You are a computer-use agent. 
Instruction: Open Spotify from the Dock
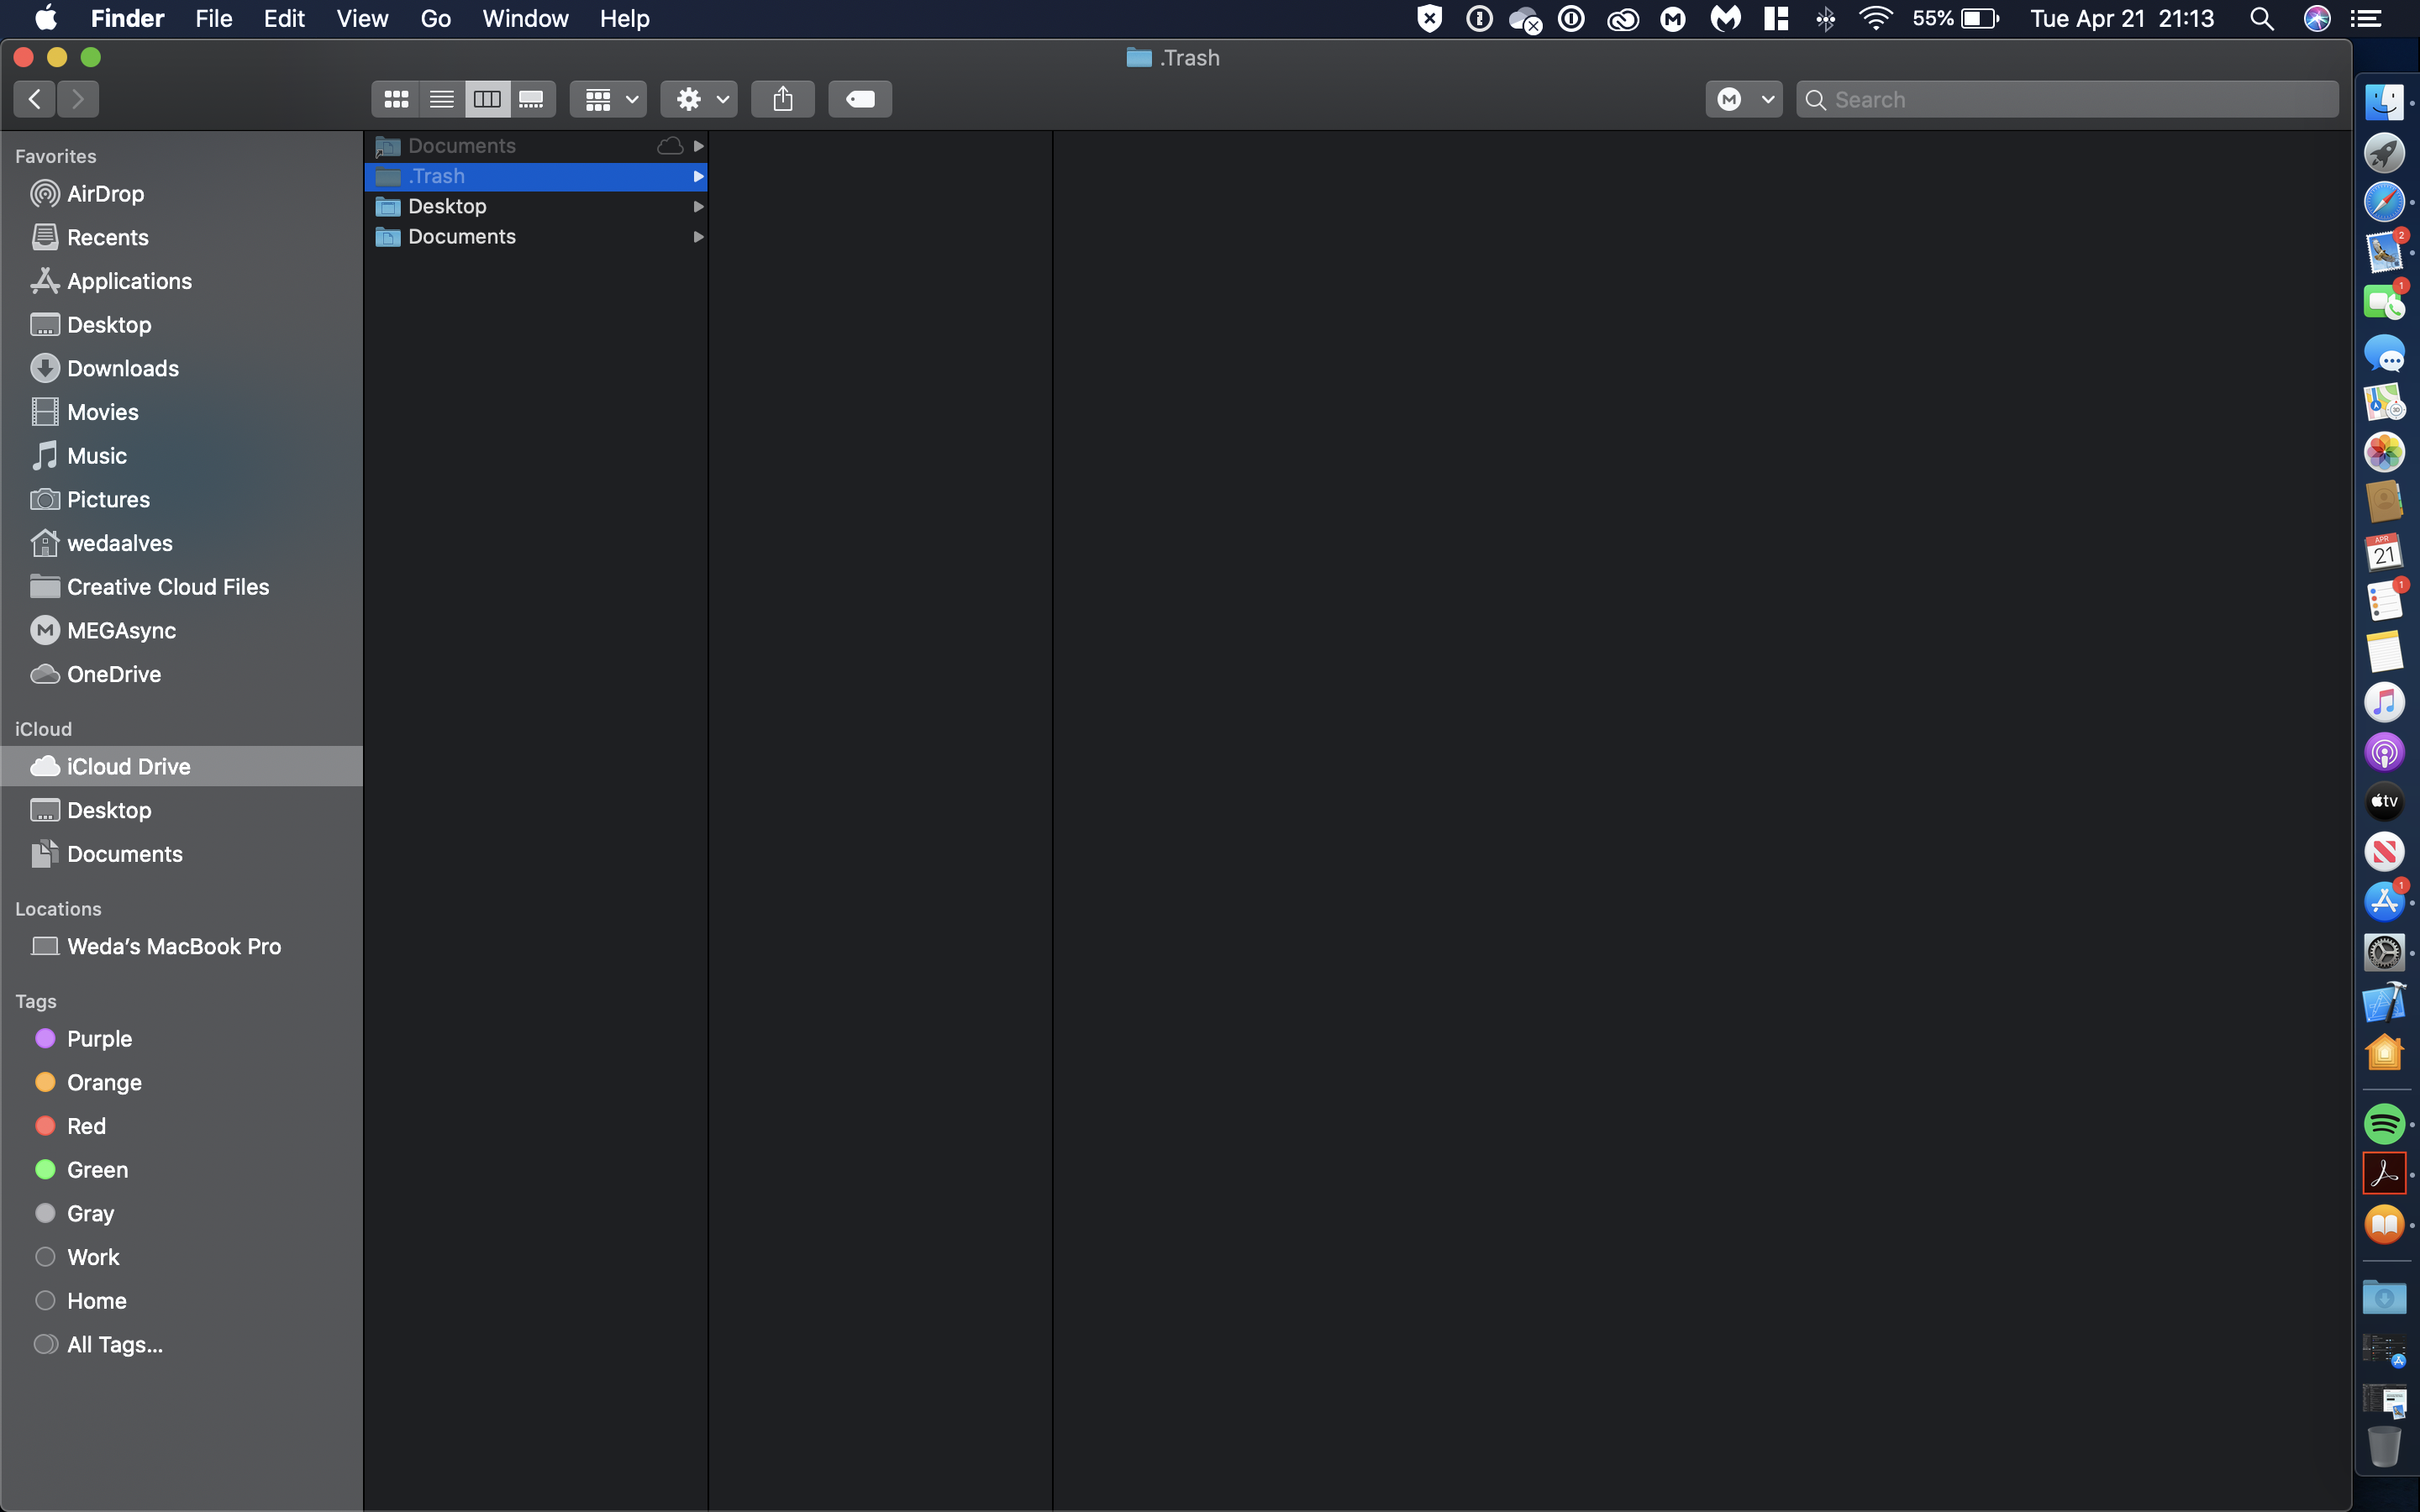[x=2383, y=1124]
